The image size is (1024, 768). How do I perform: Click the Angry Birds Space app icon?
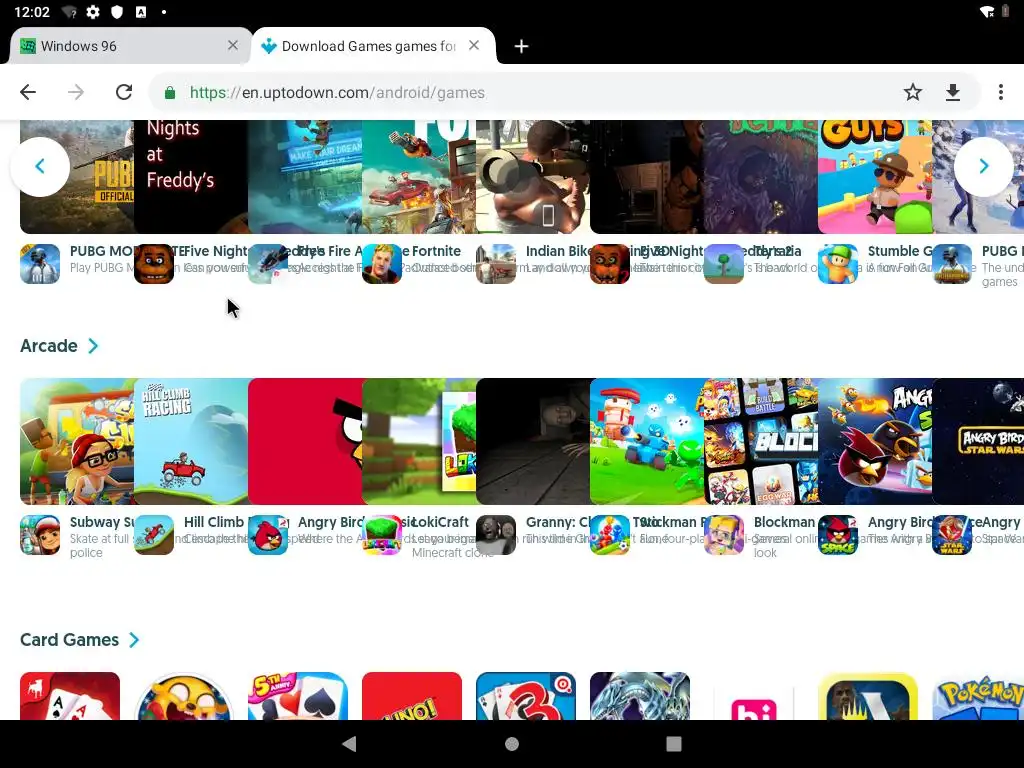click(x=838, y=535)
